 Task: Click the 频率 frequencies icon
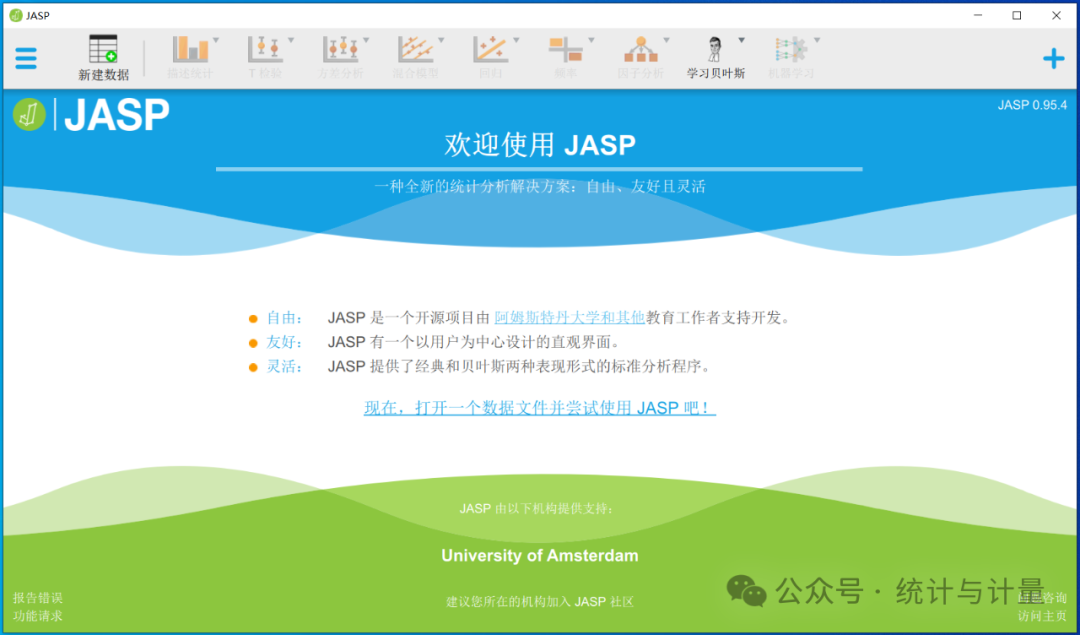566,58
